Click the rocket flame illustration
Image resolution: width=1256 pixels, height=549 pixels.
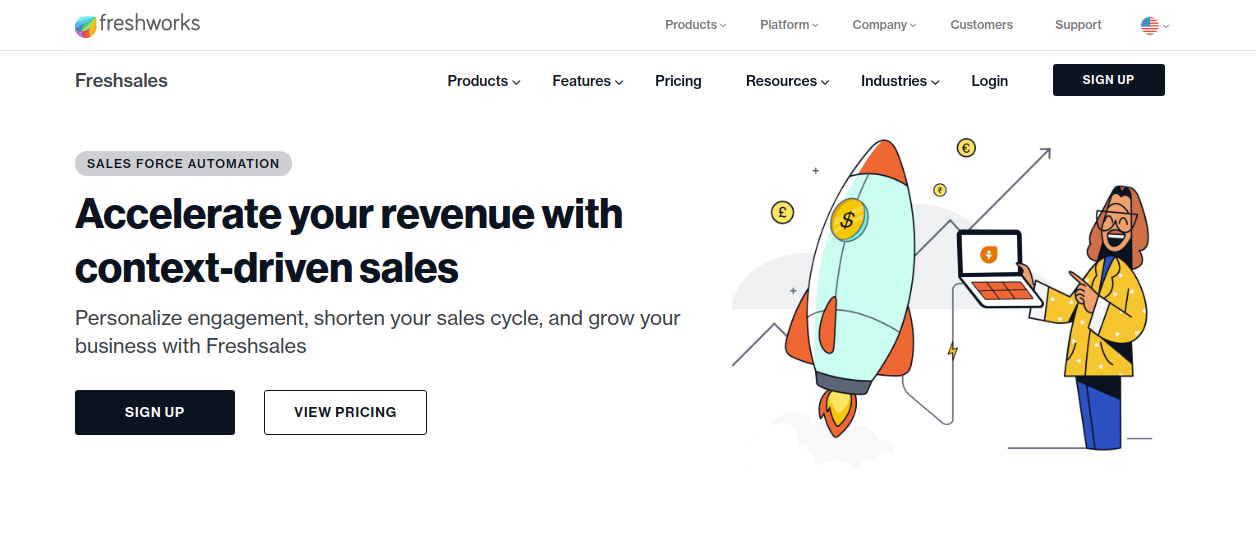coord(838,410)
